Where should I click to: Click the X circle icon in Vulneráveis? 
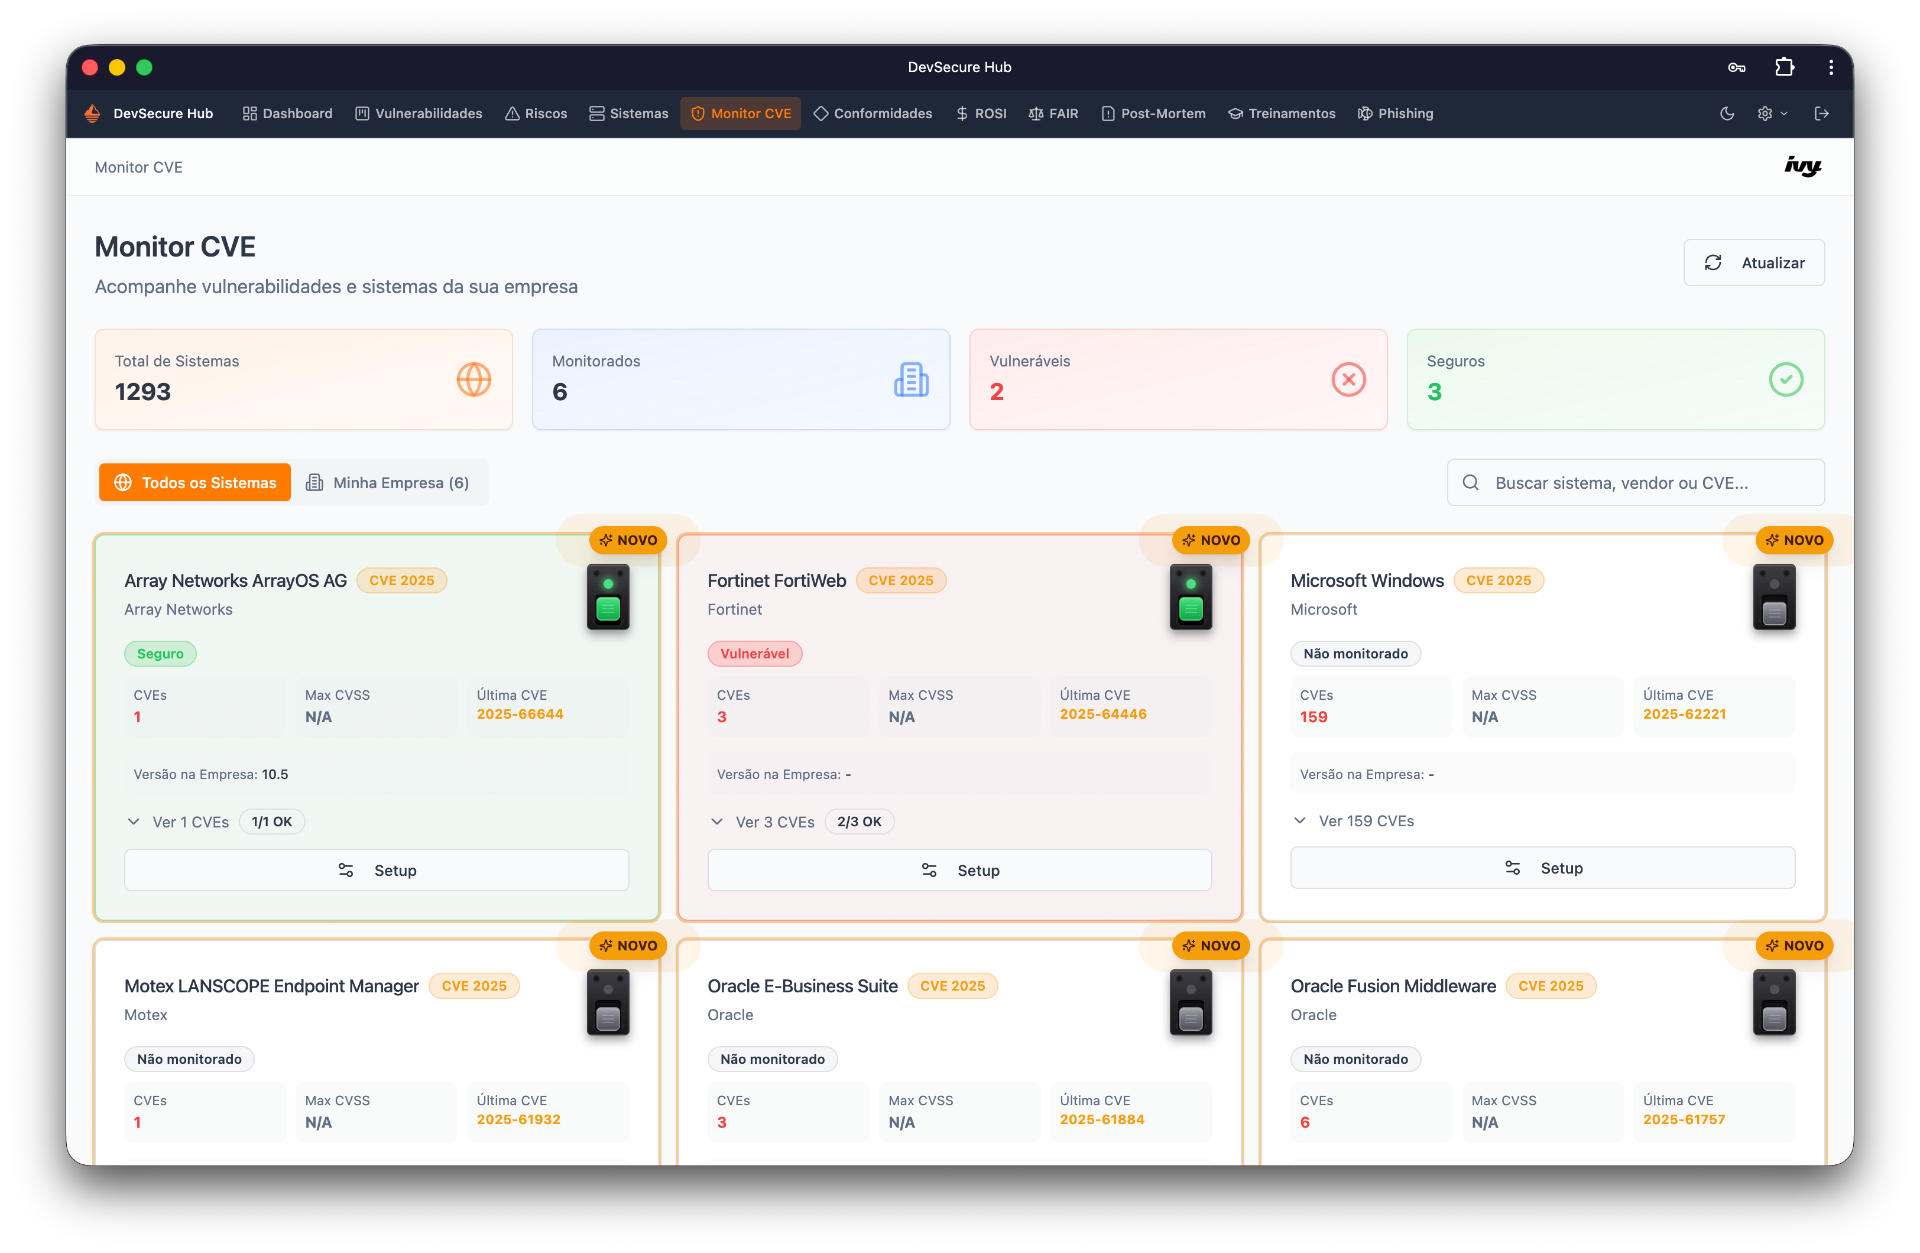(1349, 380)
